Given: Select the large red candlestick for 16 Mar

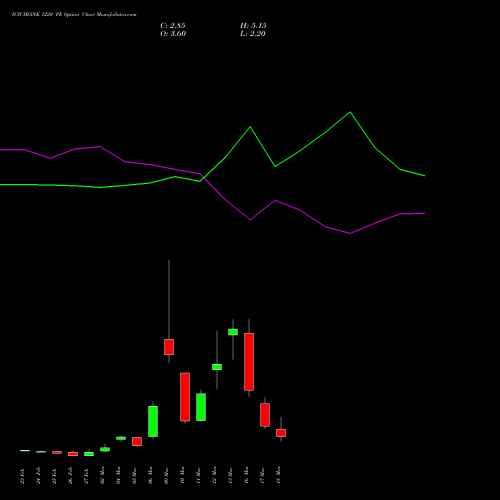Looking at the screenshot, I should pyautogui.click(x=249, y=362).
